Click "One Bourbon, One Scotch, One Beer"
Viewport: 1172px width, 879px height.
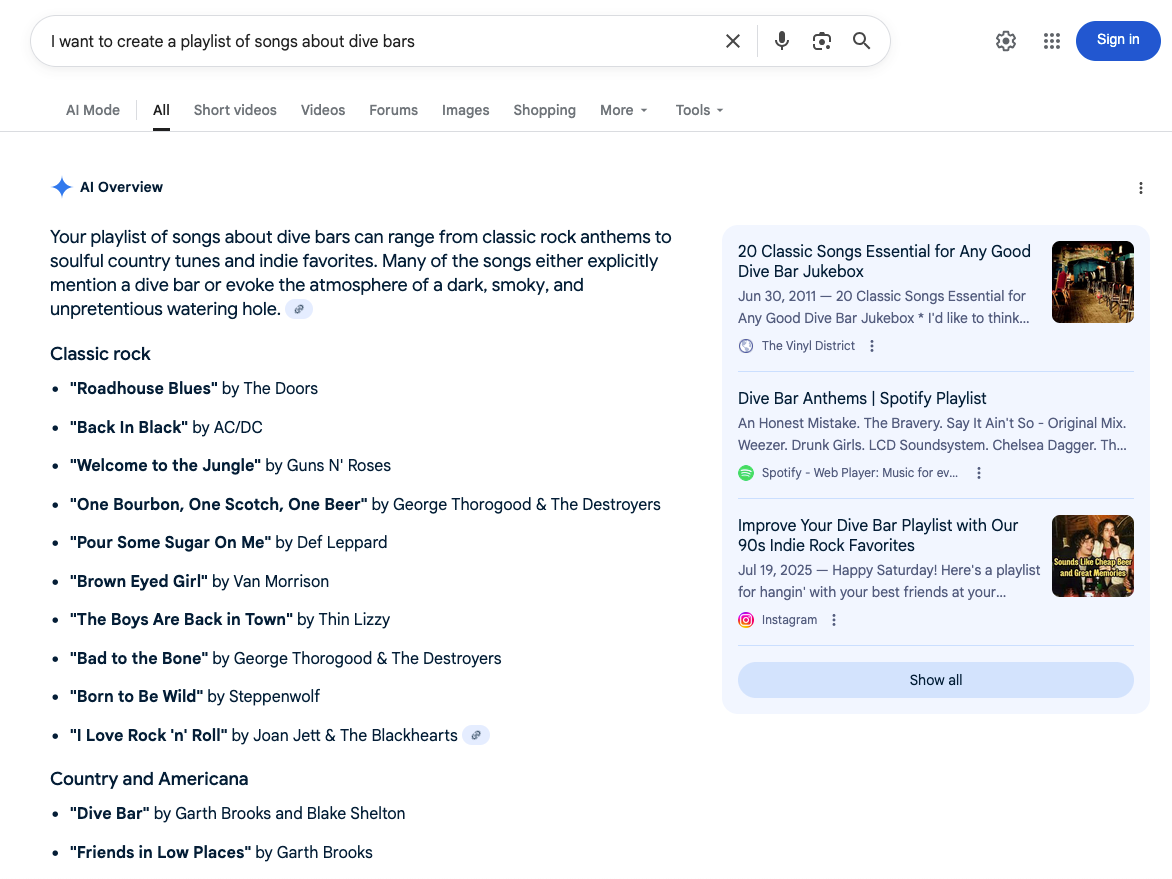click(365, 505)
